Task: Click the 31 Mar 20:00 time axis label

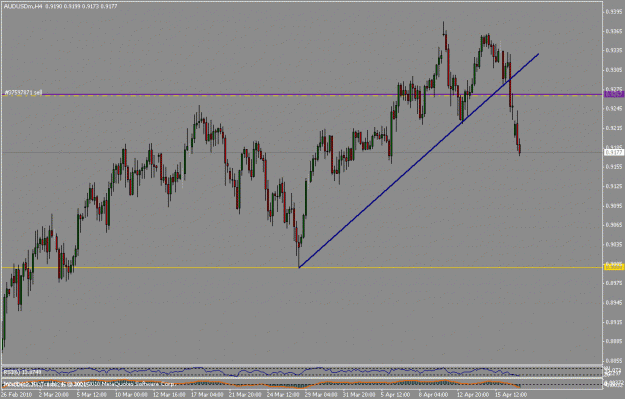Action: [359, 395]
